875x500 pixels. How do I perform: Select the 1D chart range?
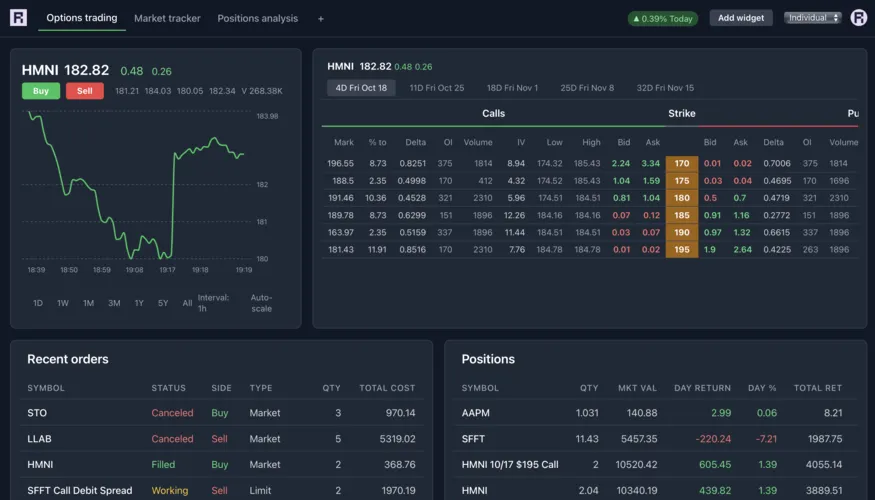click(38, 303)
